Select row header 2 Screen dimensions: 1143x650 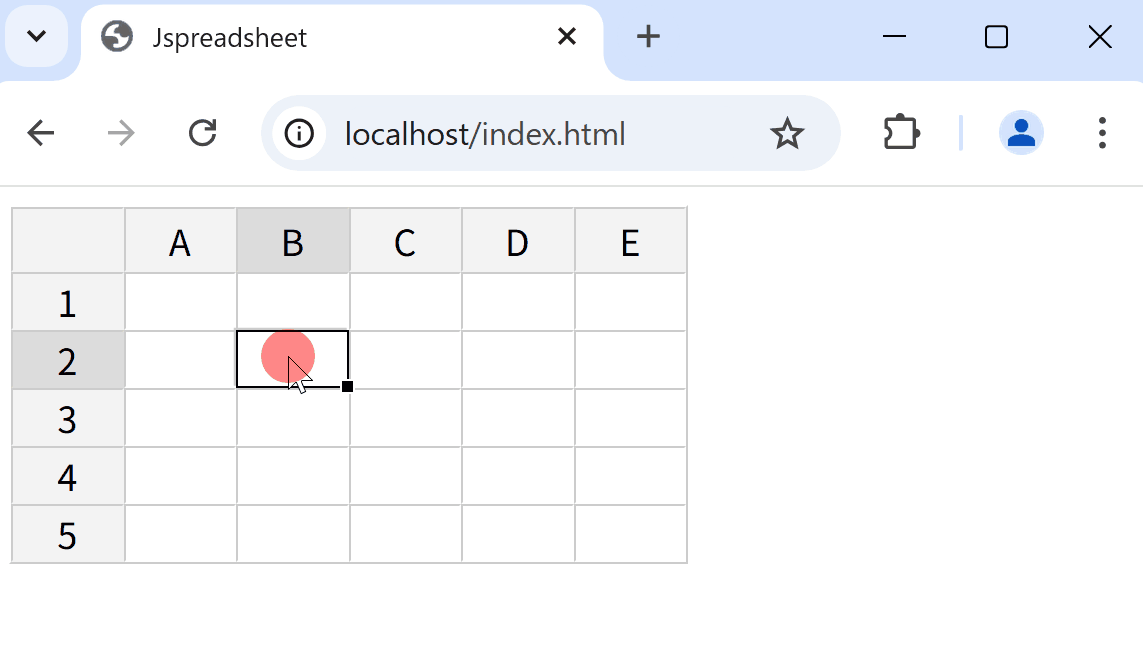pyautogui.click(x=67, y=360)
